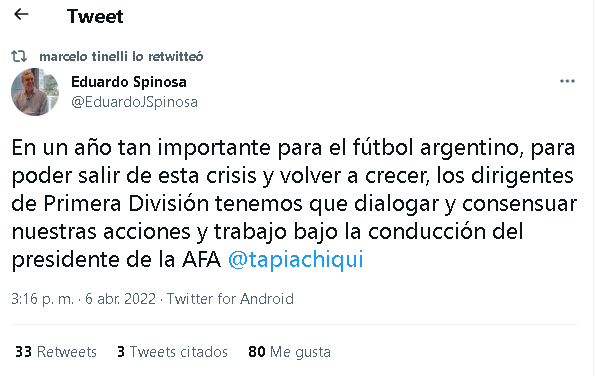Viewport: 595px width, 376px height.
Task: Open the Twitter for Android source link
Action: (230, 299)
